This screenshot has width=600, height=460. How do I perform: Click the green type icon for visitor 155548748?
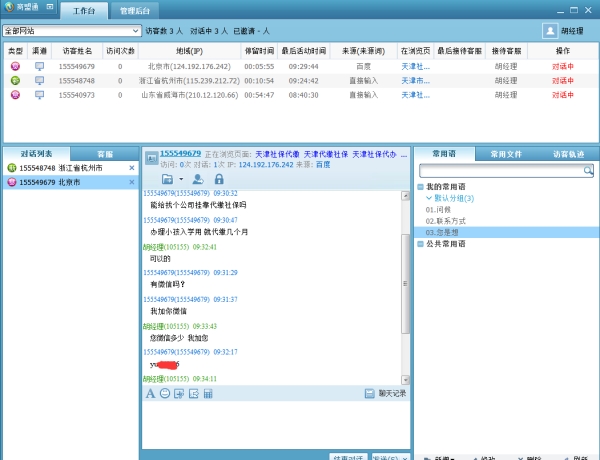pyautogui.click(x=15, y=80)
